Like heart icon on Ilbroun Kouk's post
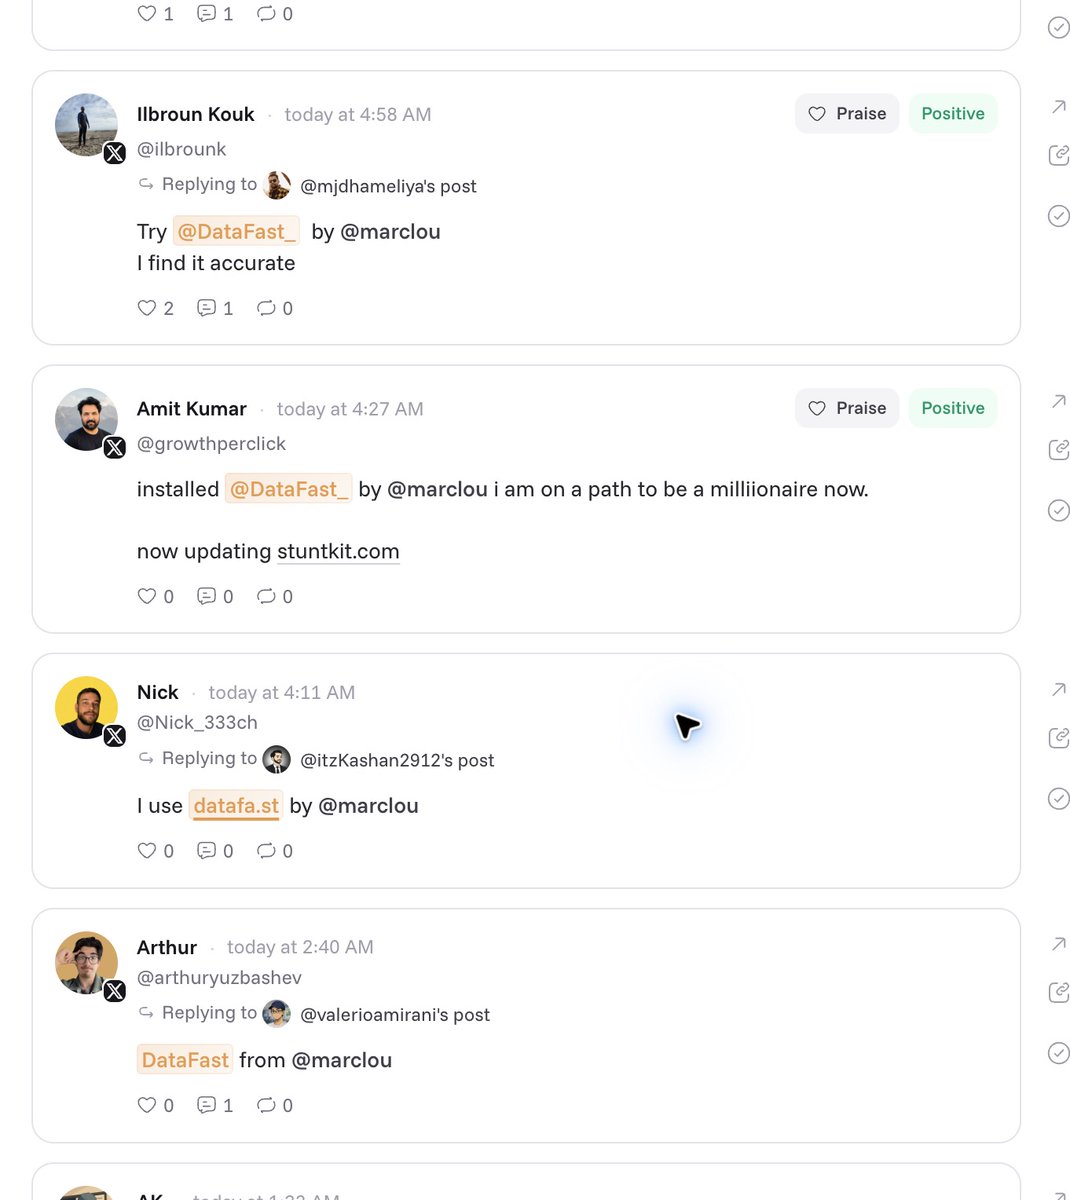 pos(147,308)
